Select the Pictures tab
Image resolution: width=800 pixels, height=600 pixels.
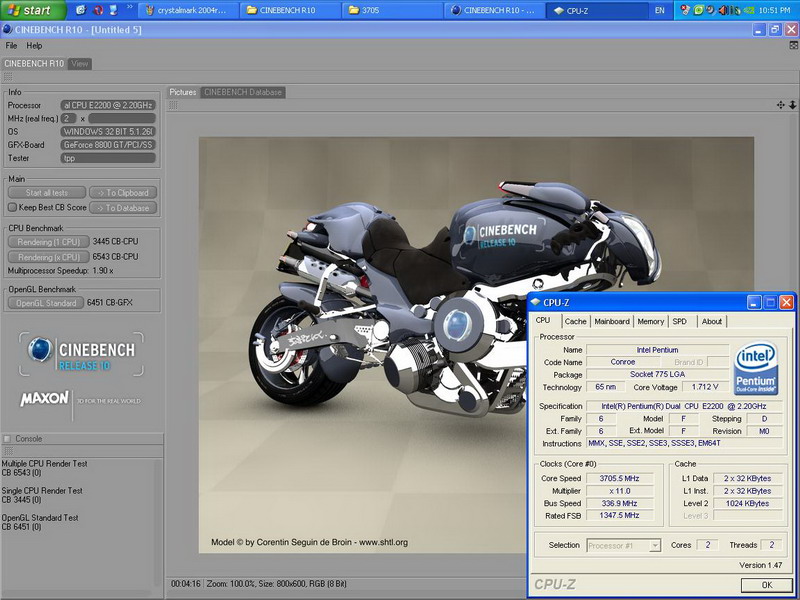point(183,92)
